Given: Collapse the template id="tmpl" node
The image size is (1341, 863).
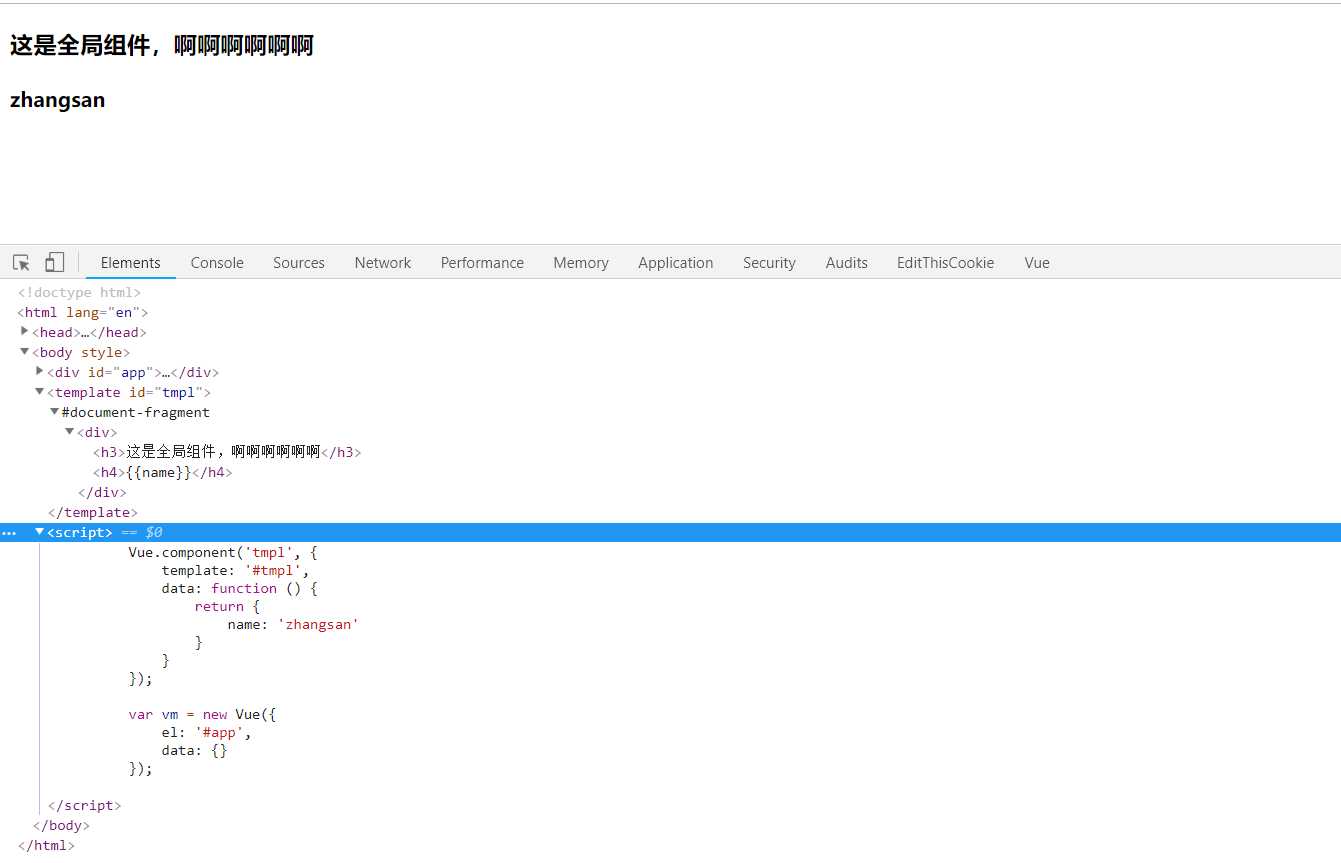Looking at the screenshot, I should point(40,391).
